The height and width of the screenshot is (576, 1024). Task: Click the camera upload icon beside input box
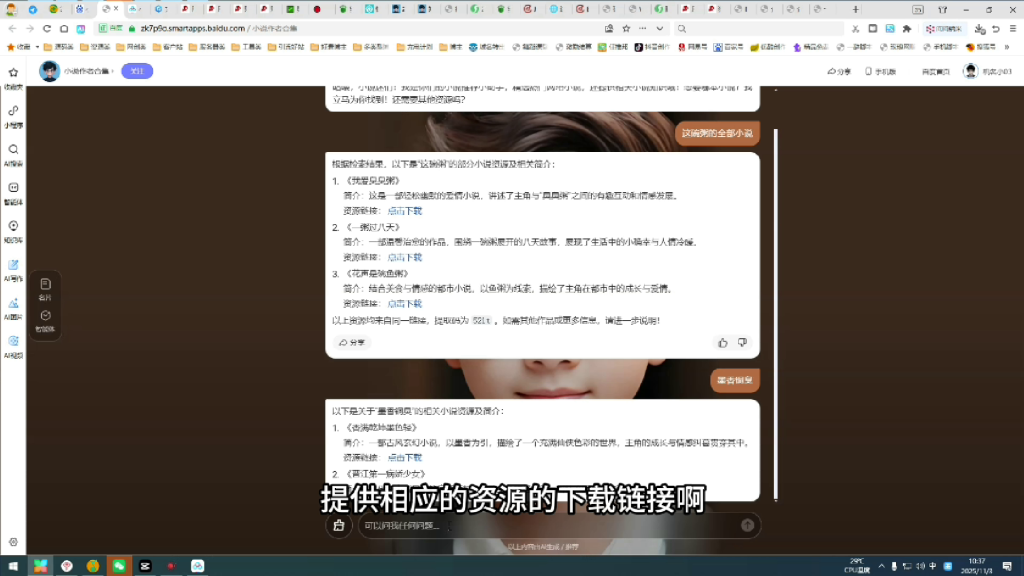(340, 525)
